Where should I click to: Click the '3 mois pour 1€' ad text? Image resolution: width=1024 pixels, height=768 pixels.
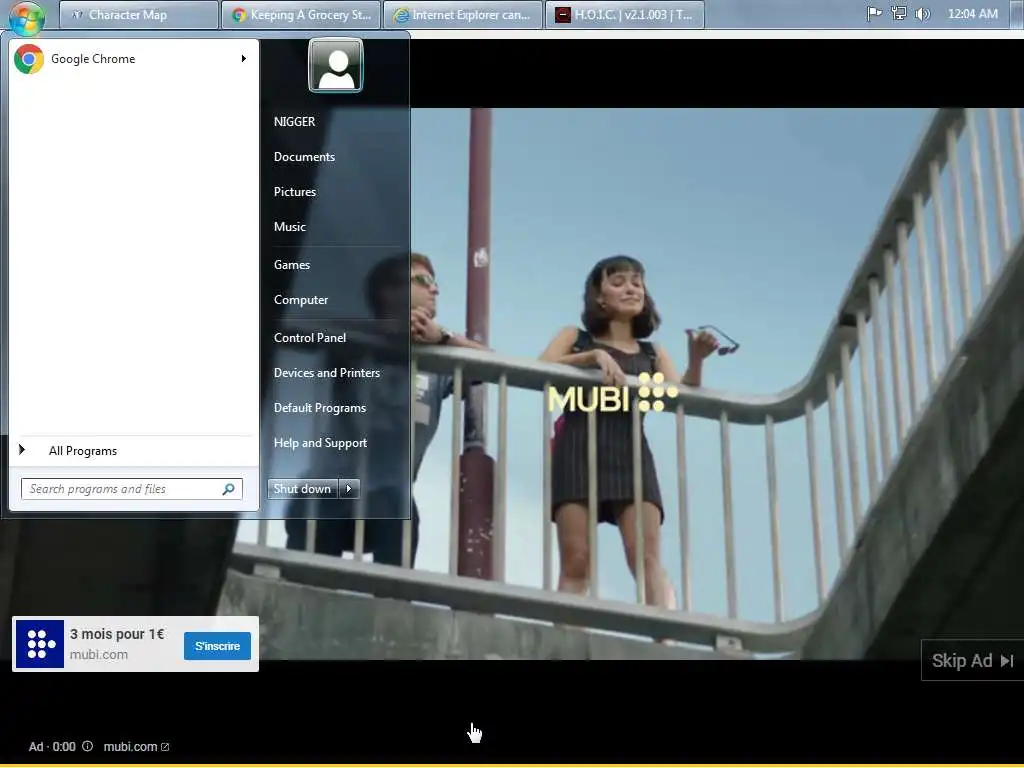point(118,635)
